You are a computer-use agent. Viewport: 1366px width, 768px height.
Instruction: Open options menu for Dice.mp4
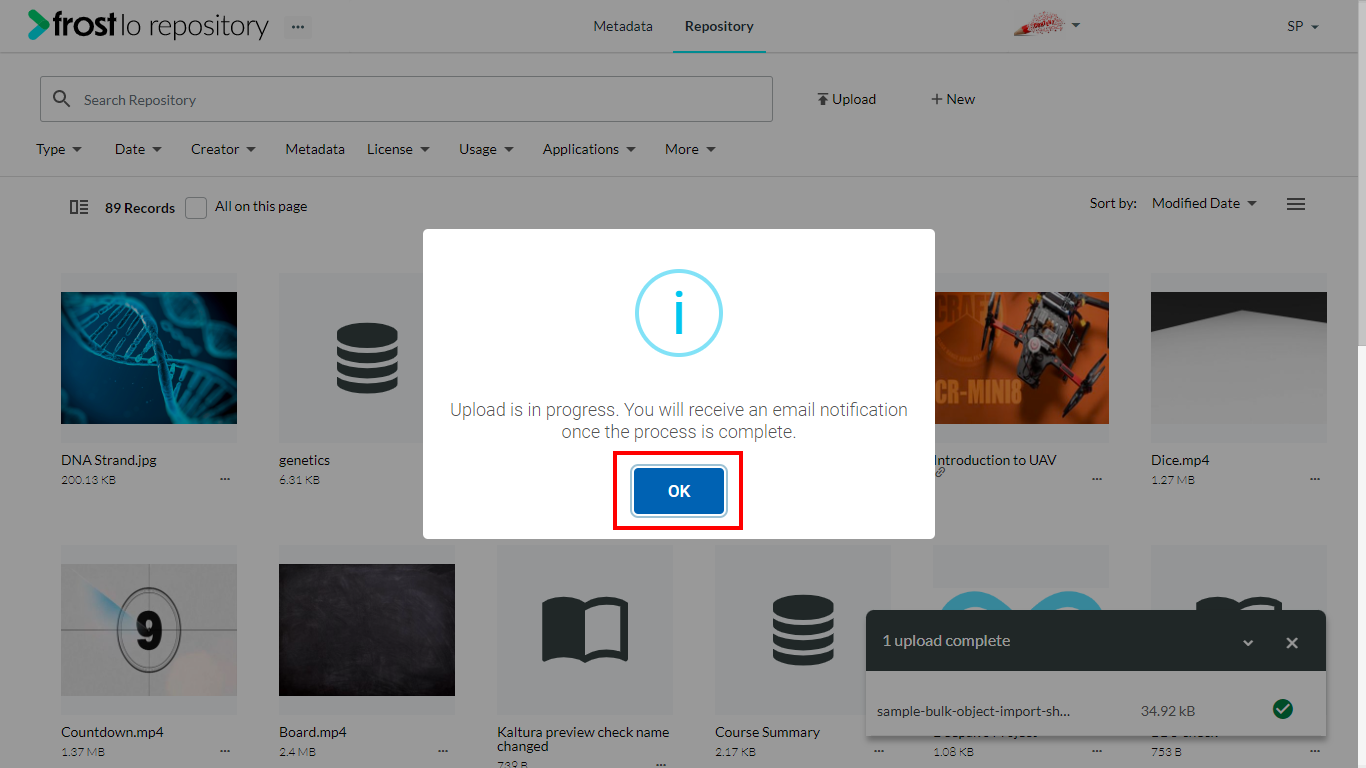[x=1315, y=479]
